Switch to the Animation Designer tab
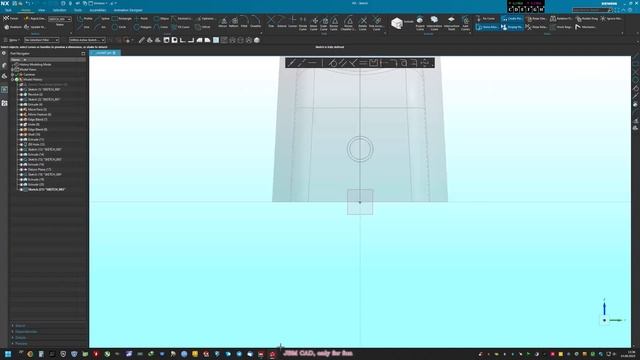 (x=128, y=10)
